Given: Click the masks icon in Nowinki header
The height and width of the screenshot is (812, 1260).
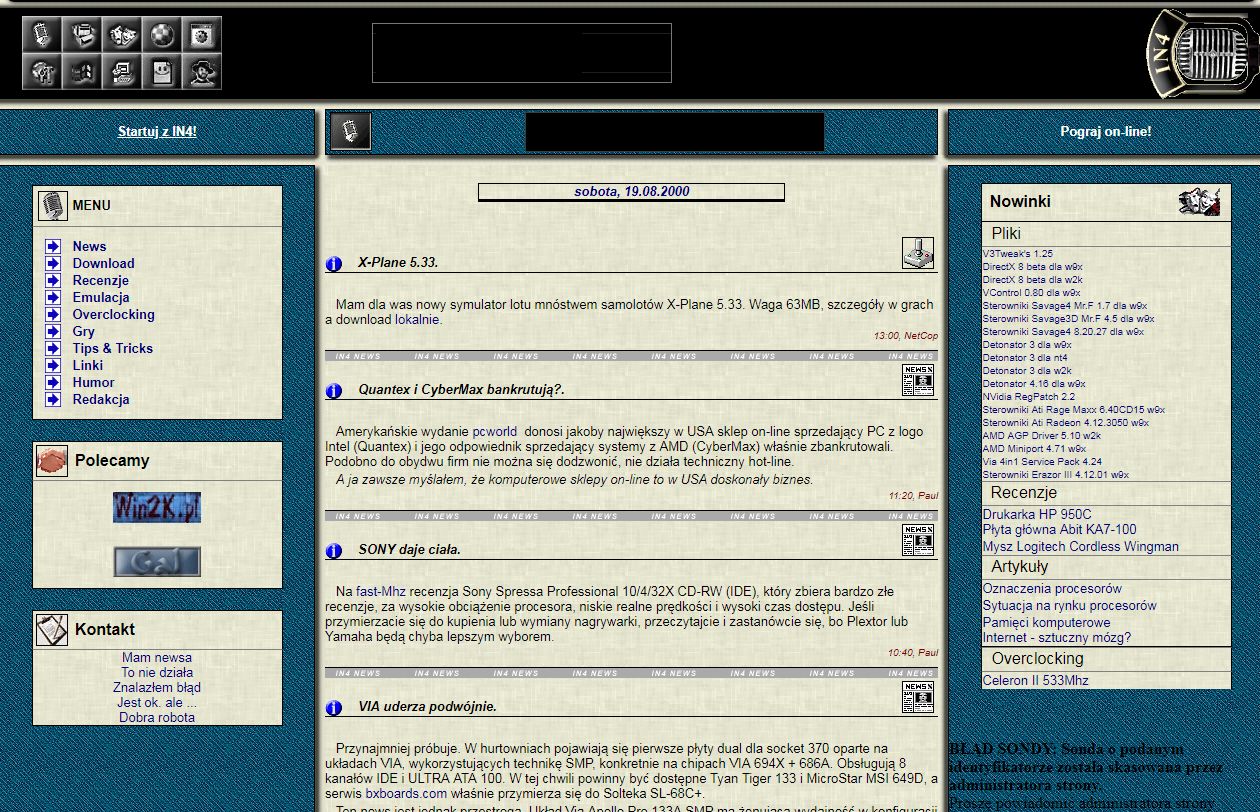Looking at the screenshot, I should [x=1199, y=202].
